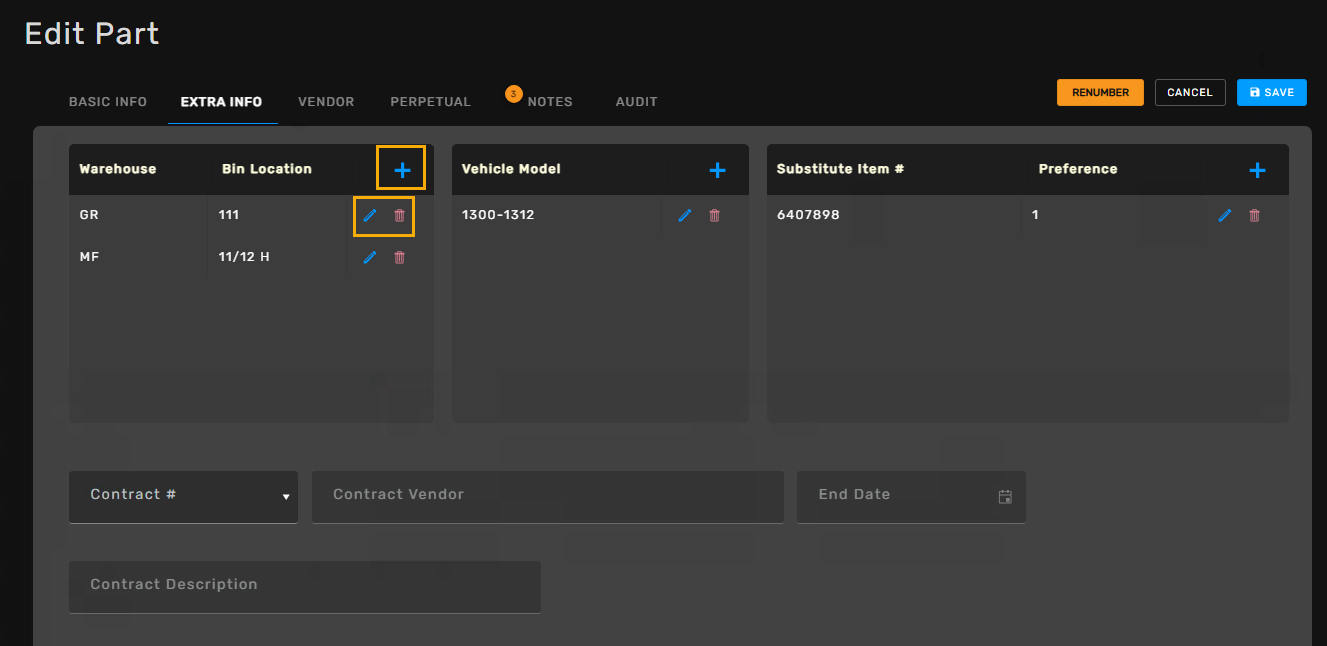1327x646 pixels.
Task: Click the Renumber button
Action: (x=1100, y=92)
